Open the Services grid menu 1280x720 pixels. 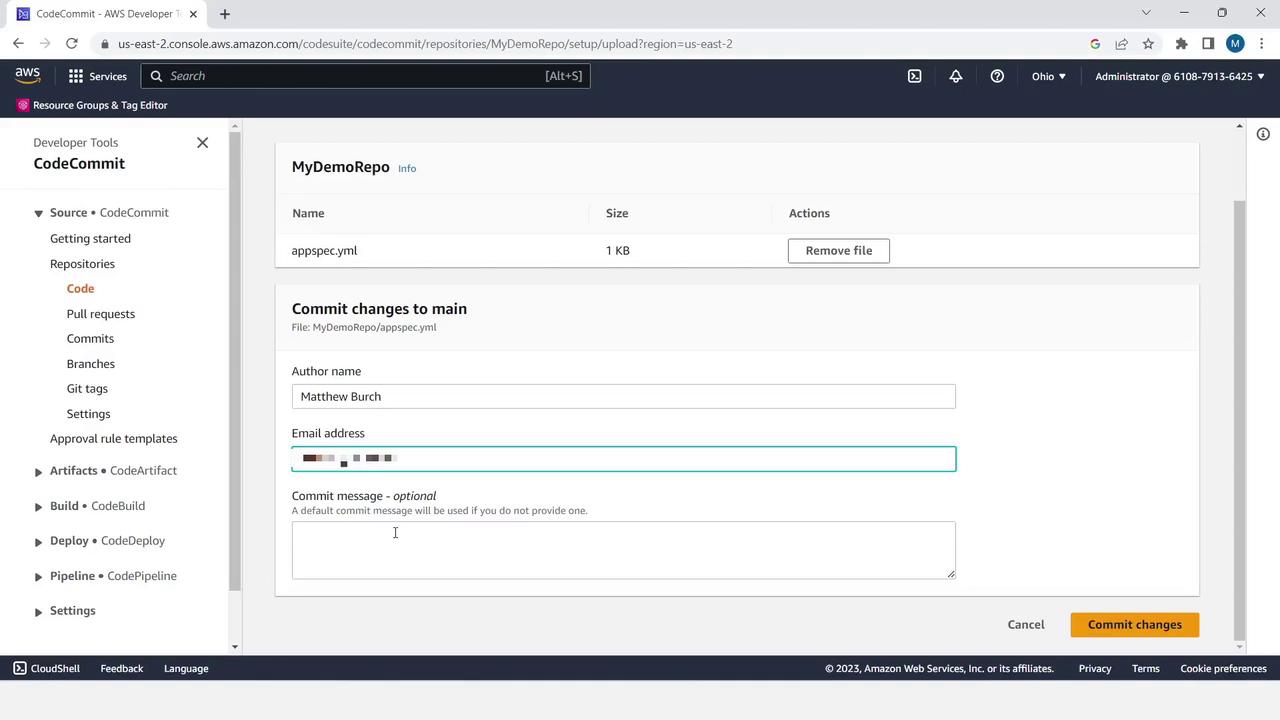point(97,76)
